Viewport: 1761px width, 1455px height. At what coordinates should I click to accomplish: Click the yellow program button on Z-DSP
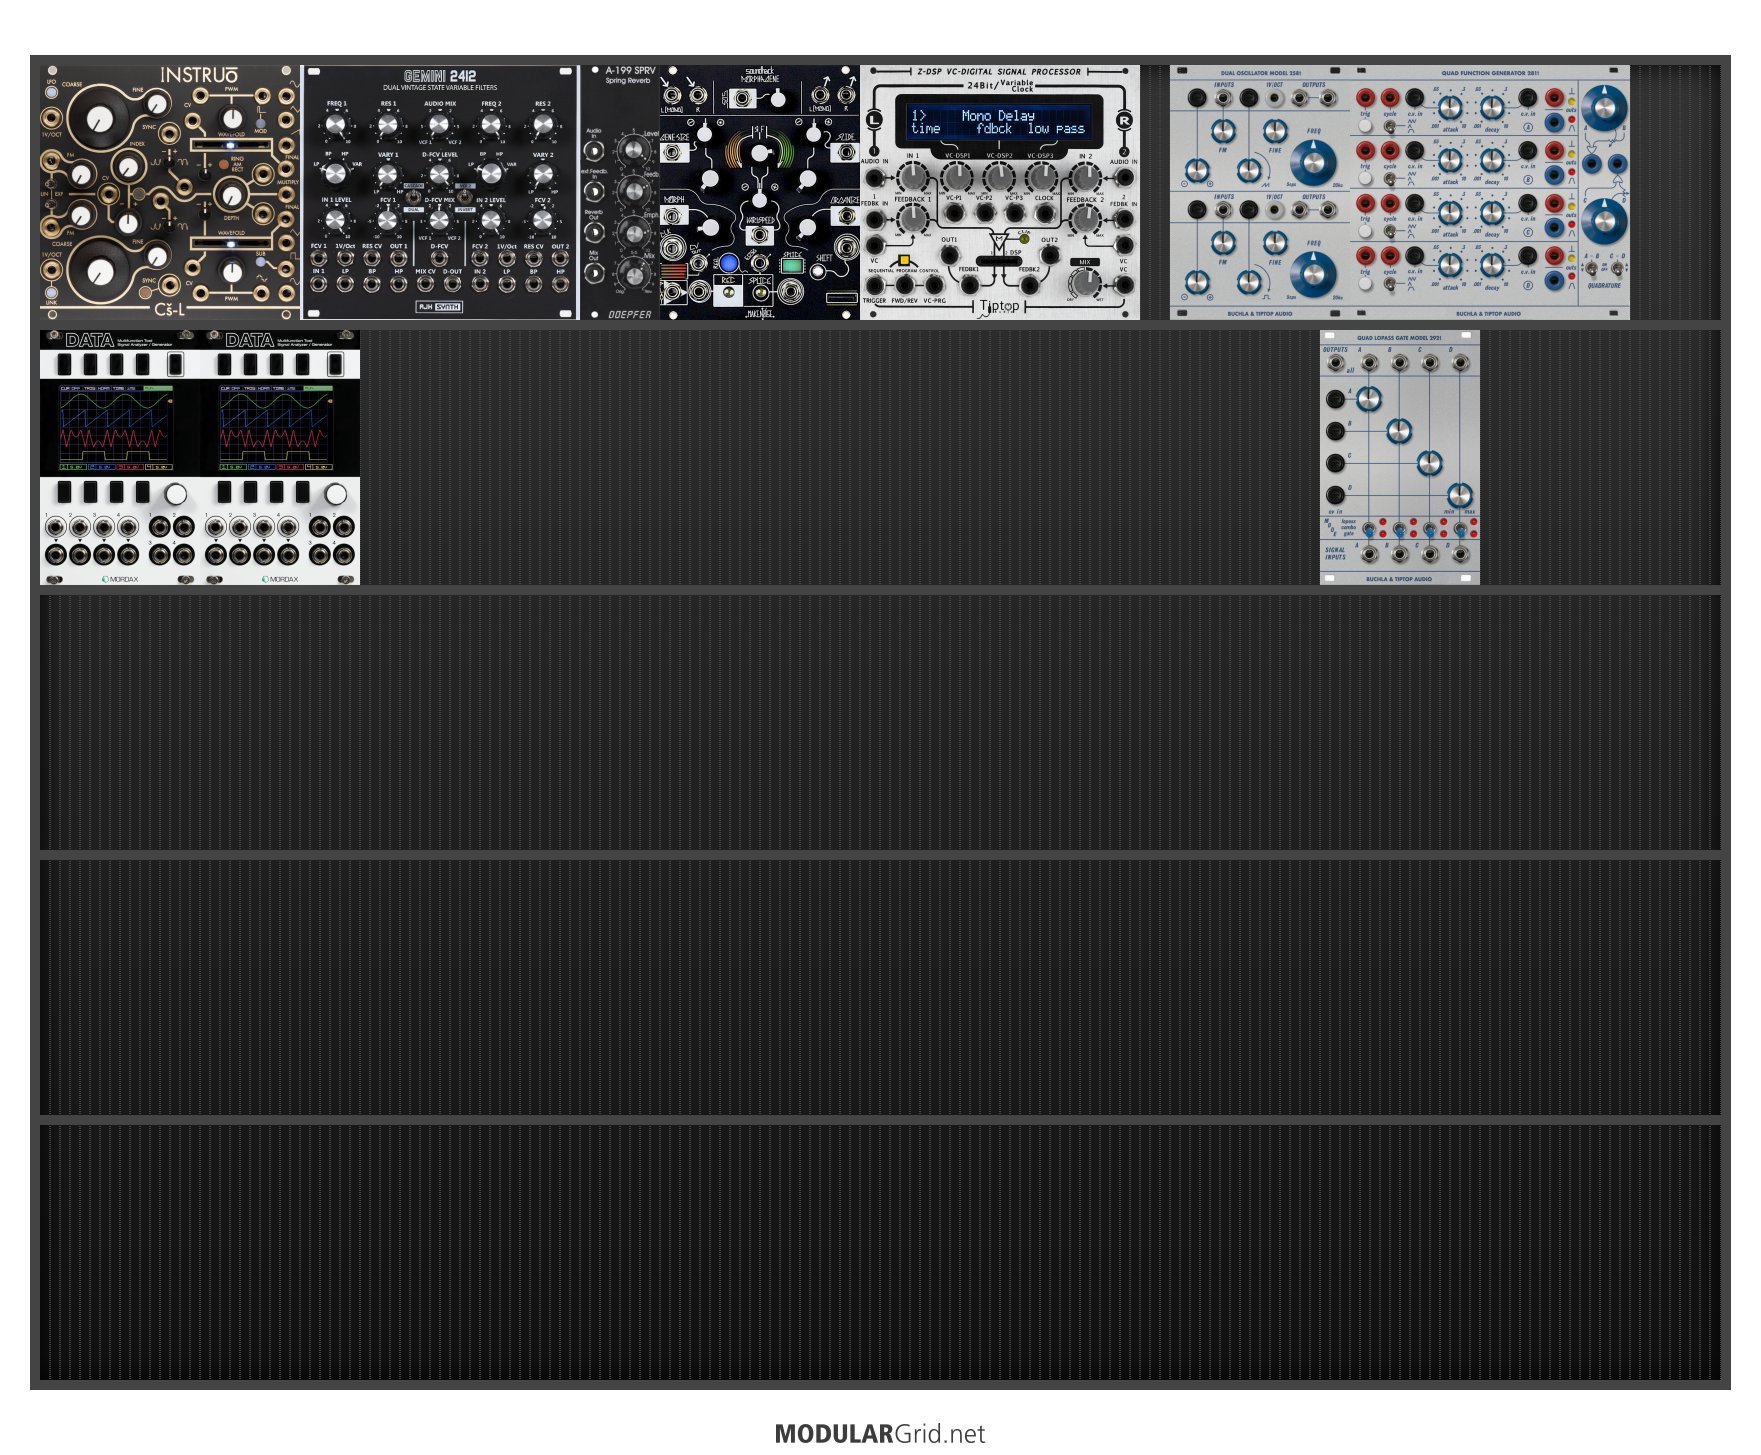tap(904, 260)
